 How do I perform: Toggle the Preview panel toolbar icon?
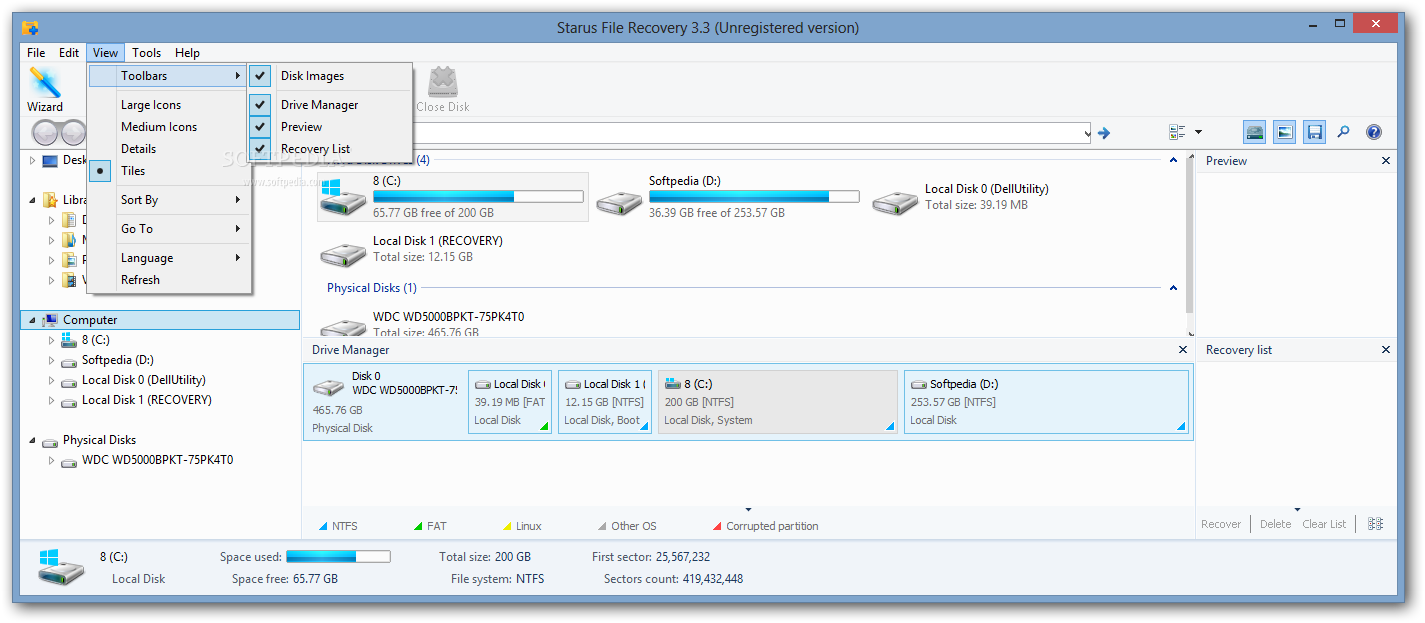pyautogui.click(x=1285, y=132)
